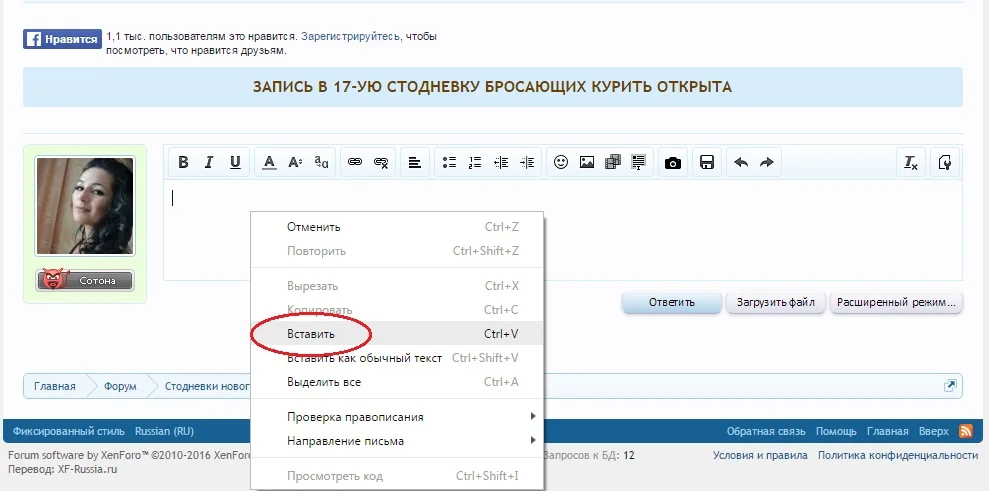Click the footer Главная link

coord(887,432)
